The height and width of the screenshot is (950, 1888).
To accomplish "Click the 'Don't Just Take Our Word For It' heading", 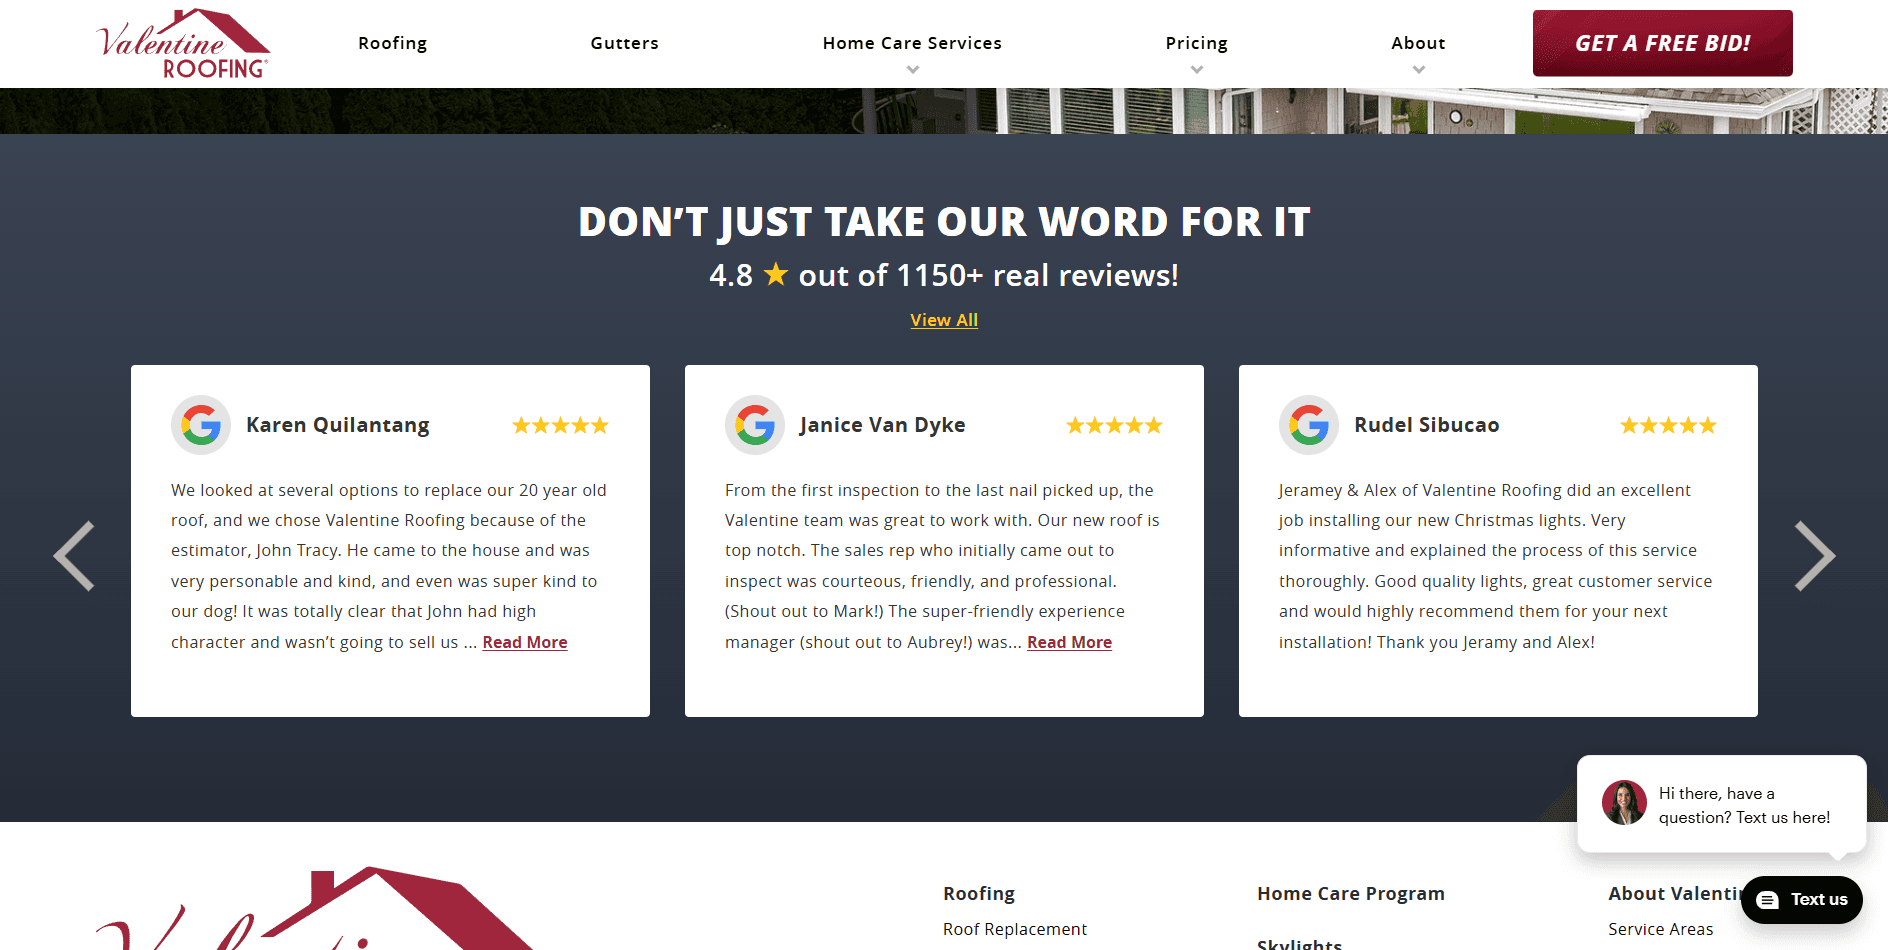I will pyautogui.click(x=944, y=222).
